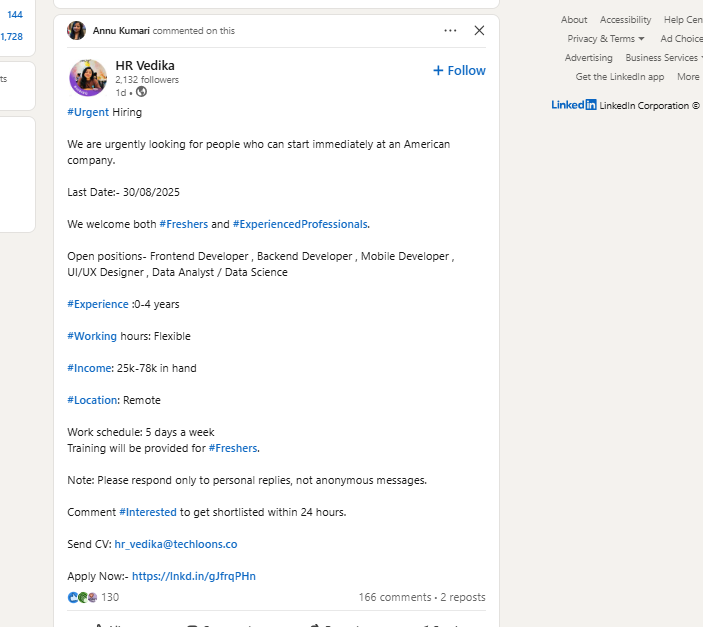The width and height of the screenshot is (703, 627).
Task: Click Annu Kumari's small profile photo
Action: click(x=76, y=30)
